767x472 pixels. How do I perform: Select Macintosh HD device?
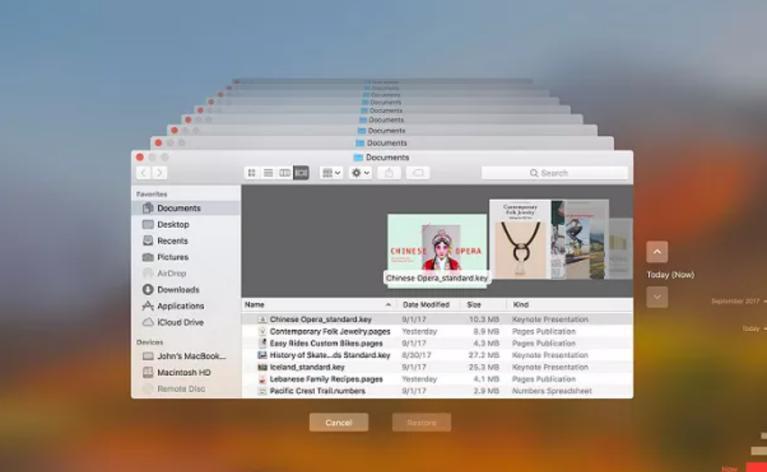coord(186,372)
